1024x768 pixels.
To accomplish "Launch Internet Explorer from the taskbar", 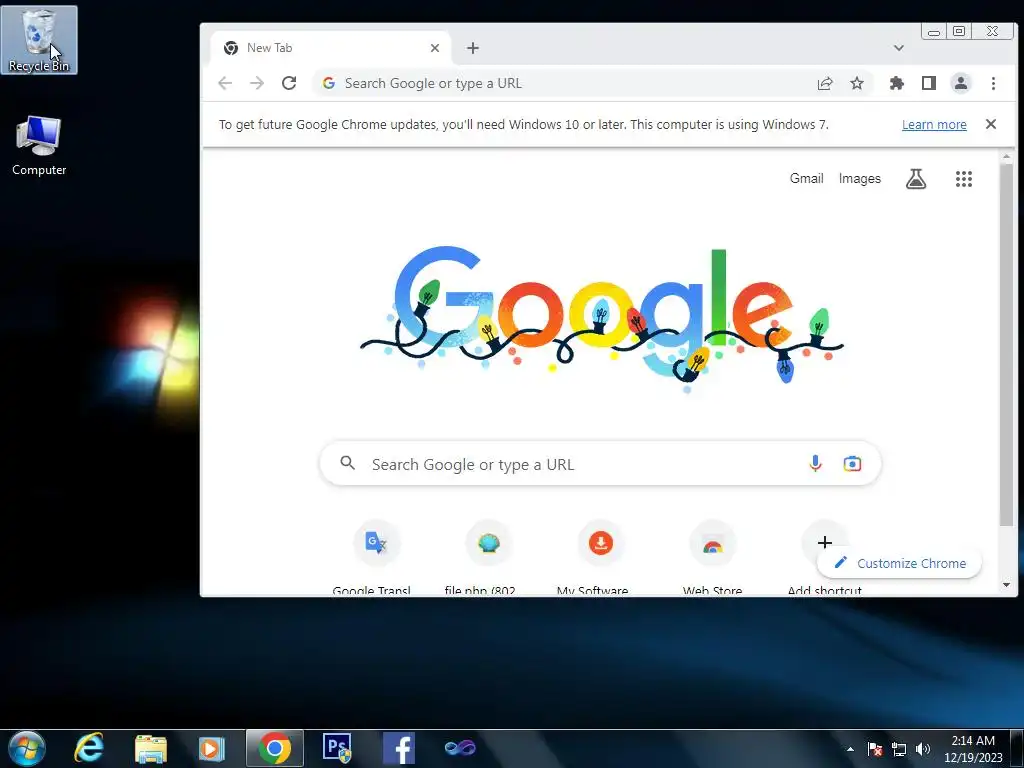I will (89, 748).
